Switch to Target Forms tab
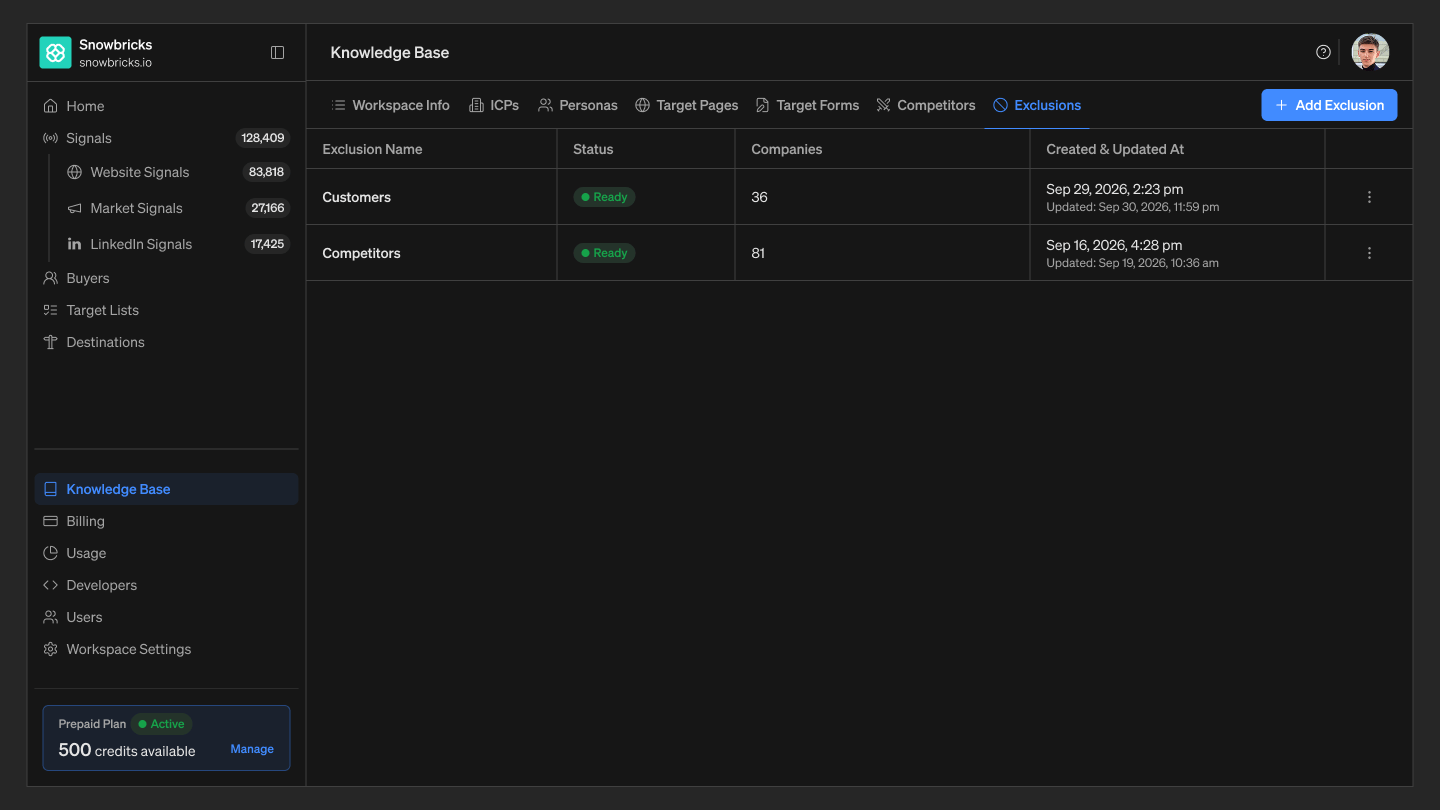The height and width of the screenshot is (810, 1440). point(807,105)
